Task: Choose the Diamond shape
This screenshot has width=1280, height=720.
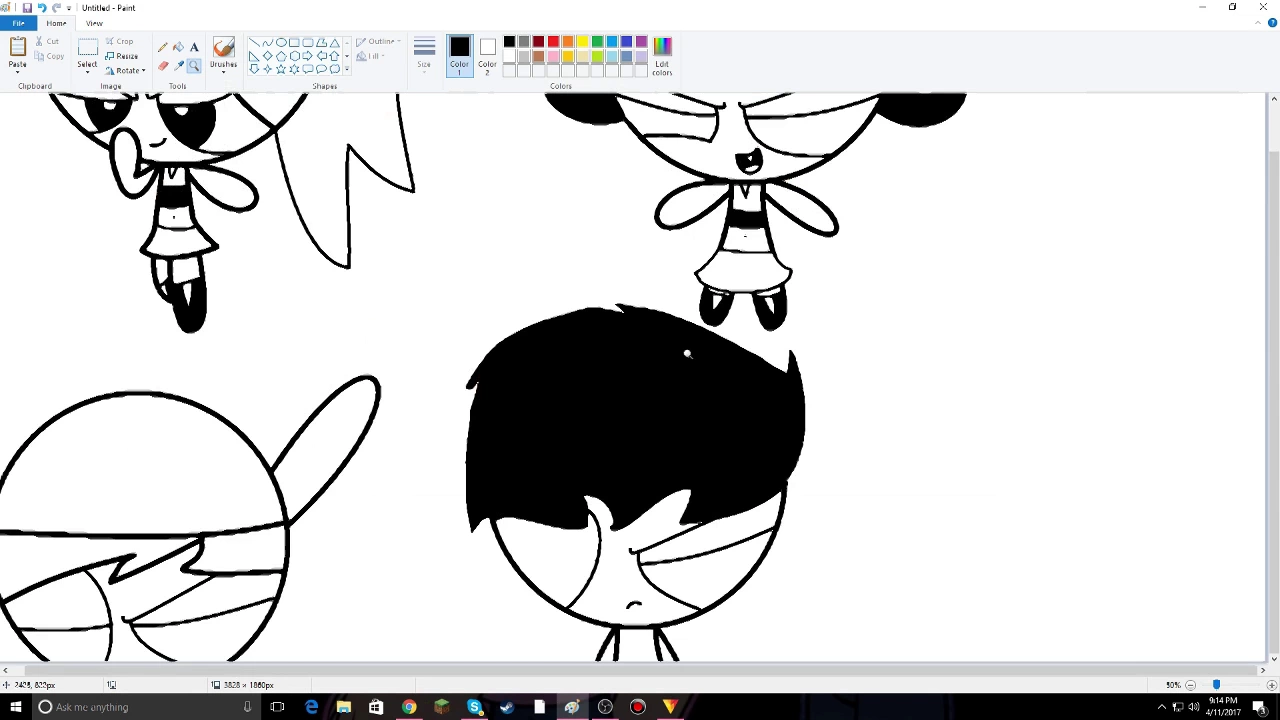Action: (268, 56)
